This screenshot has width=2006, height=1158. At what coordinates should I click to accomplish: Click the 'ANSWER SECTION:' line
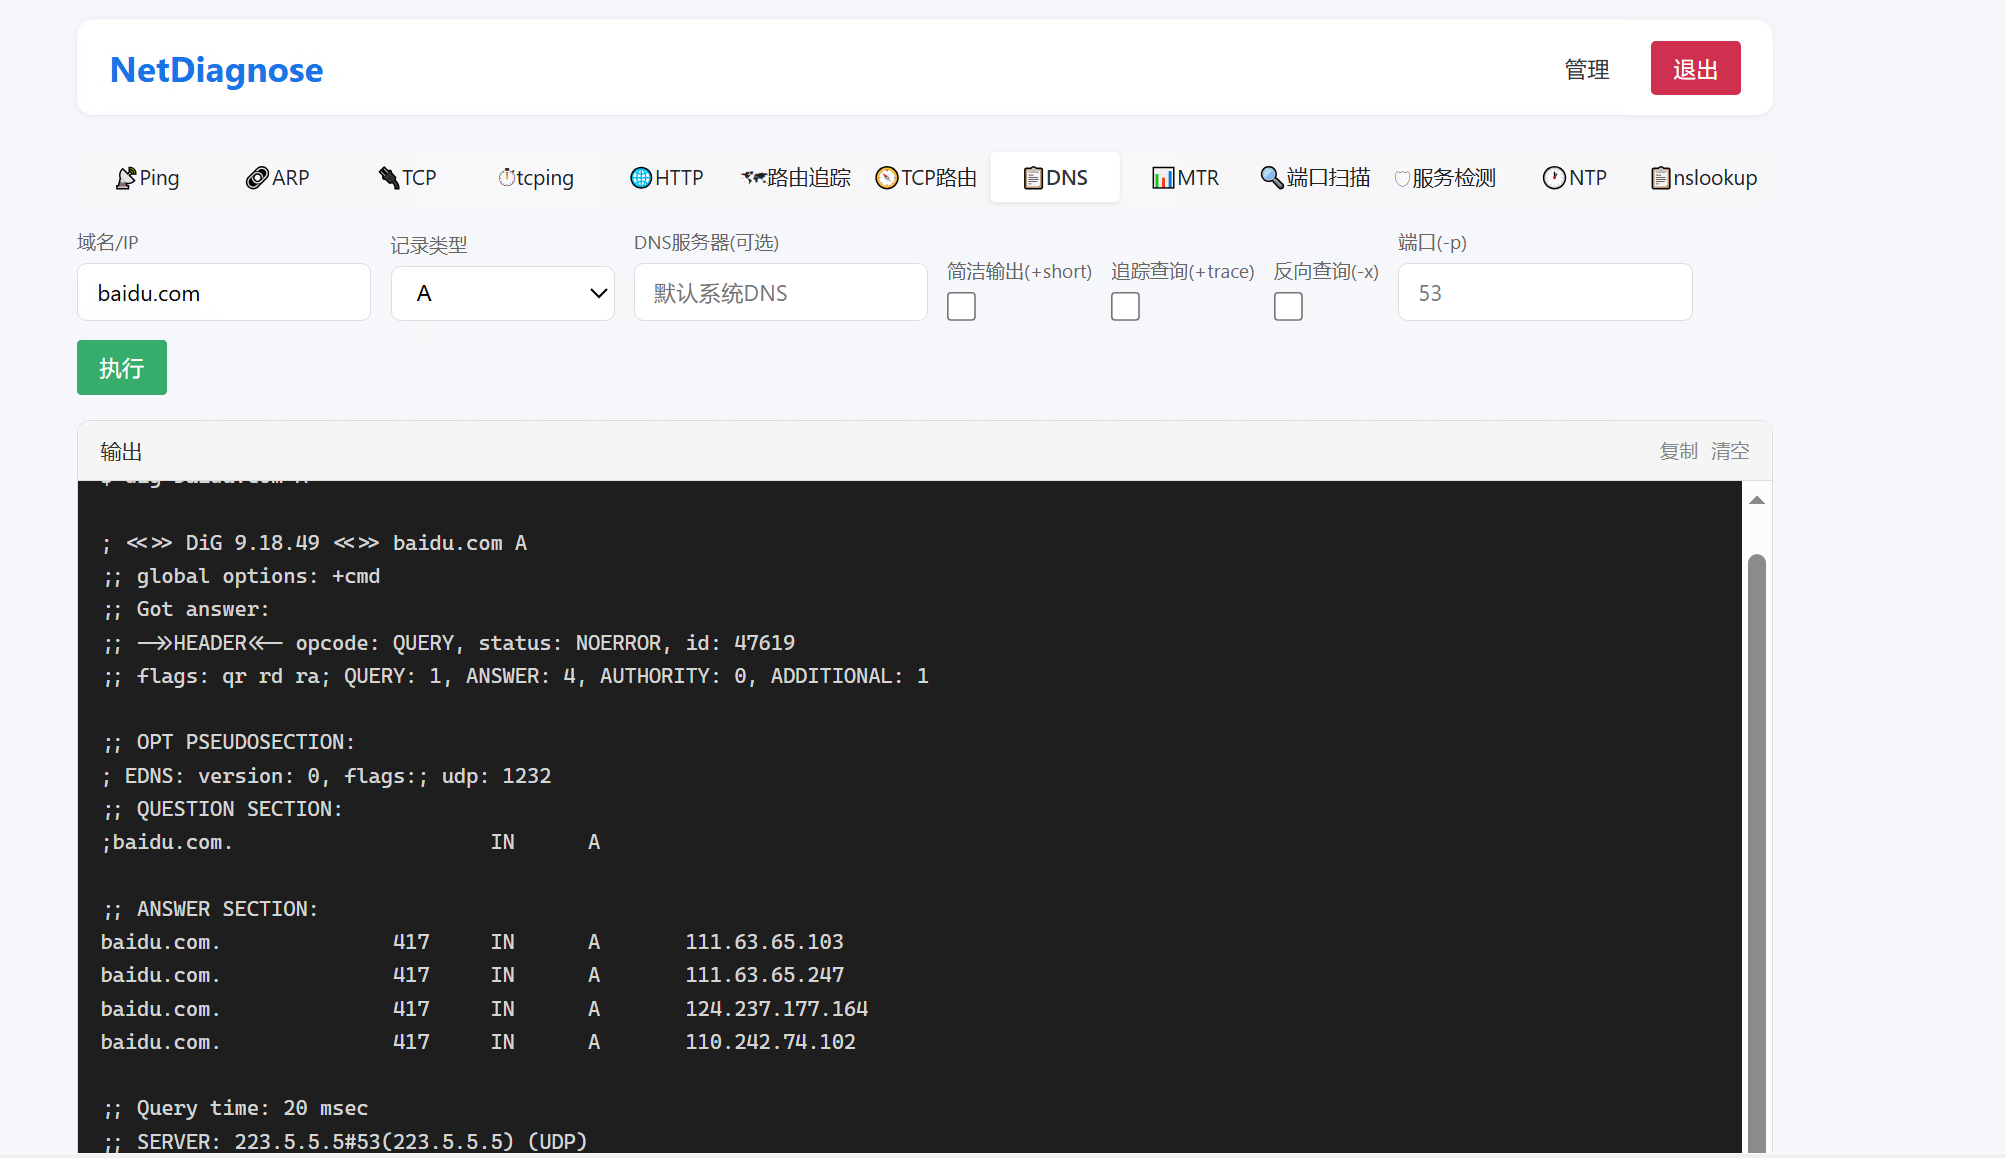[x=210, y=909]
